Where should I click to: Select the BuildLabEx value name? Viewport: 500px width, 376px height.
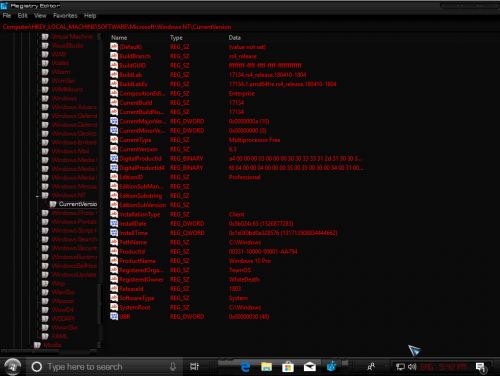pyautogui.click(x=133, y=84)
